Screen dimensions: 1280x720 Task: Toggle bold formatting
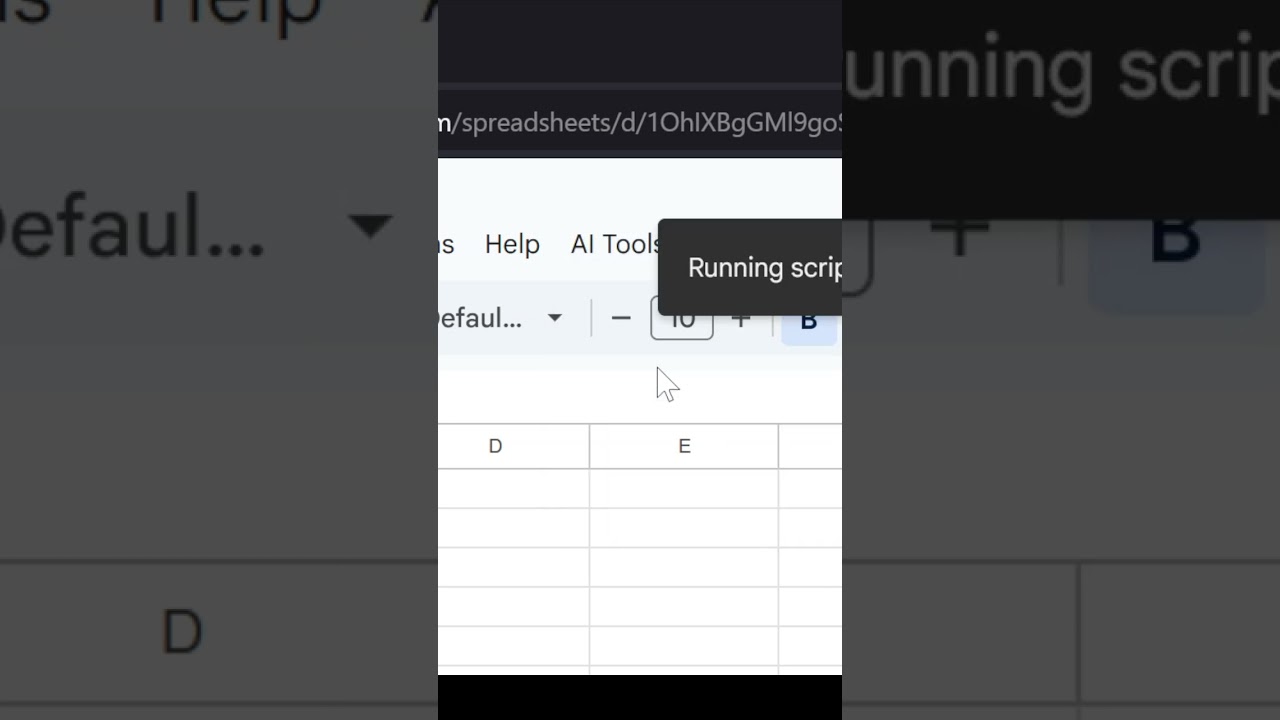[x=809, y=321]
